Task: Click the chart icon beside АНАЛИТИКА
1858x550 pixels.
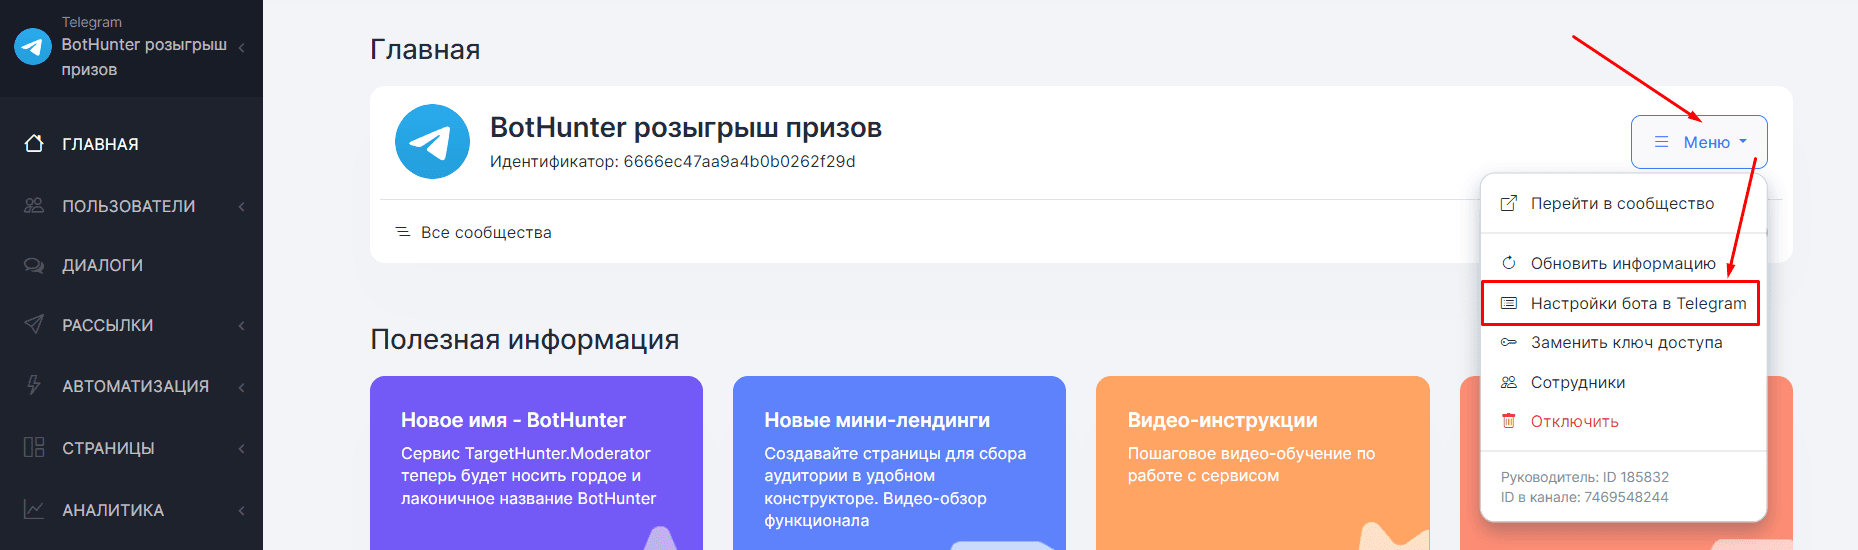Action: click(x=34, y=509)
